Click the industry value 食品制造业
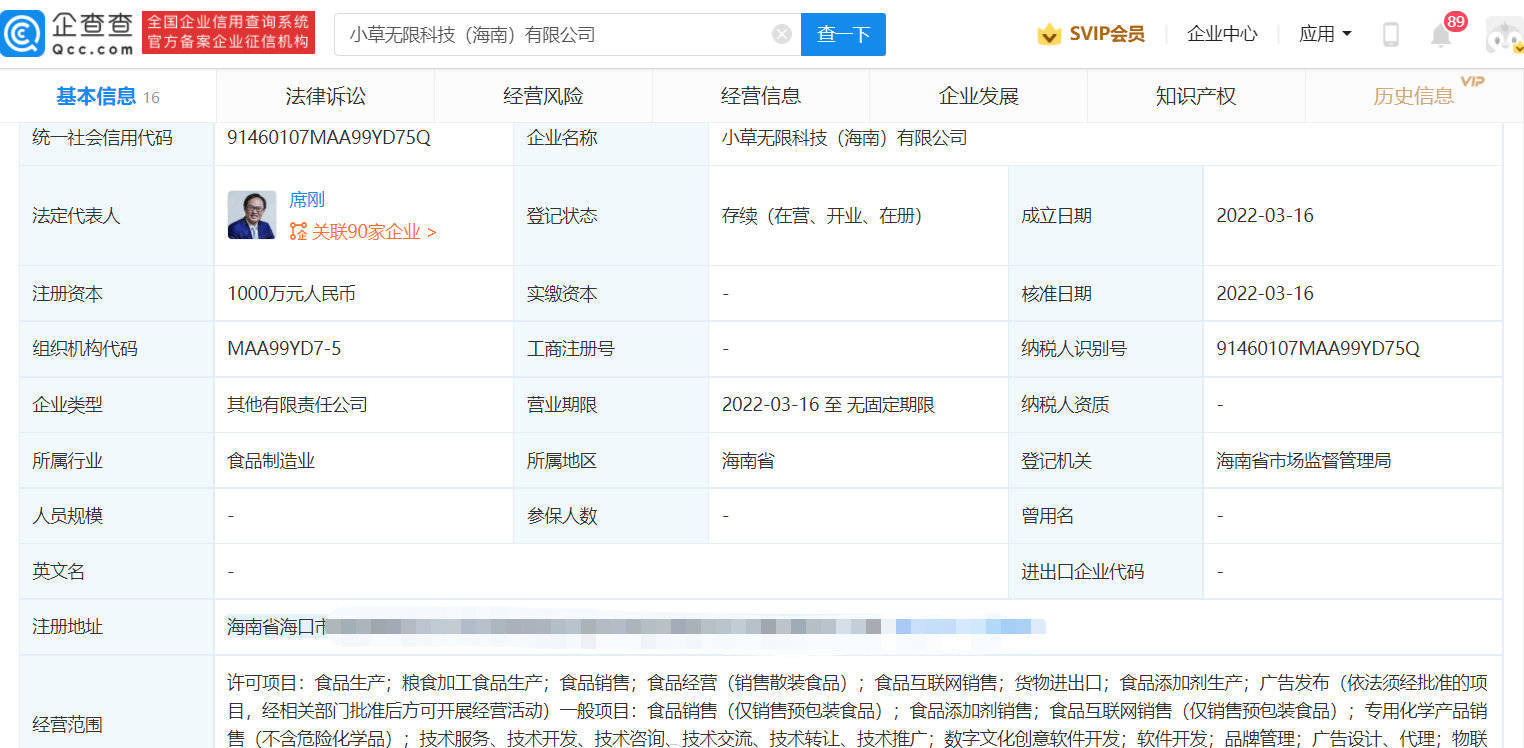Viewport: 1524px width, 748px height. pyautogui.click(x=271, y=461)
